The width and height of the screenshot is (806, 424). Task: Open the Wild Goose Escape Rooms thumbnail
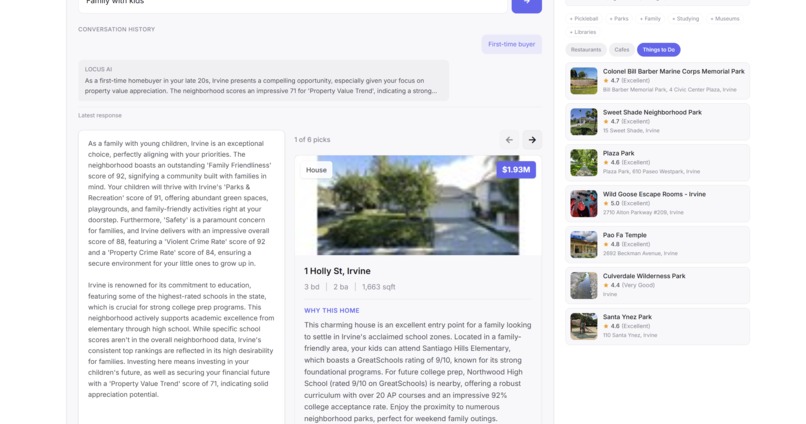tap(584, 204)
